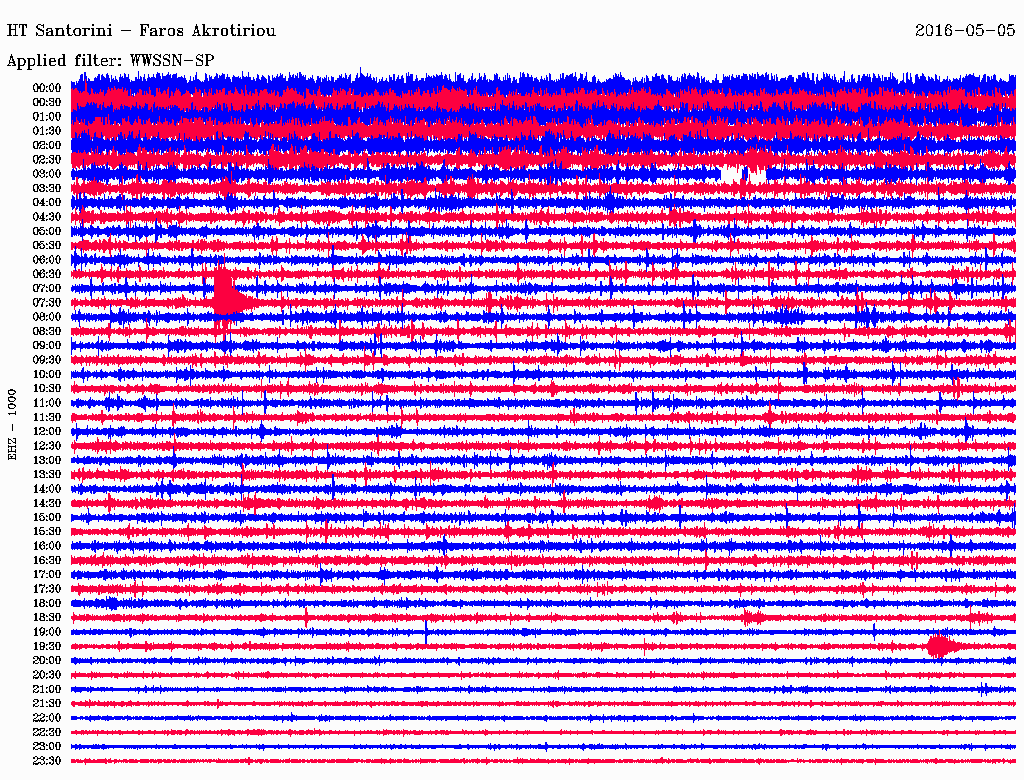Select the 05:30 time label
Image resolution: width=1024 pixels, height=780 pixels.
click(x=47, y=246)
